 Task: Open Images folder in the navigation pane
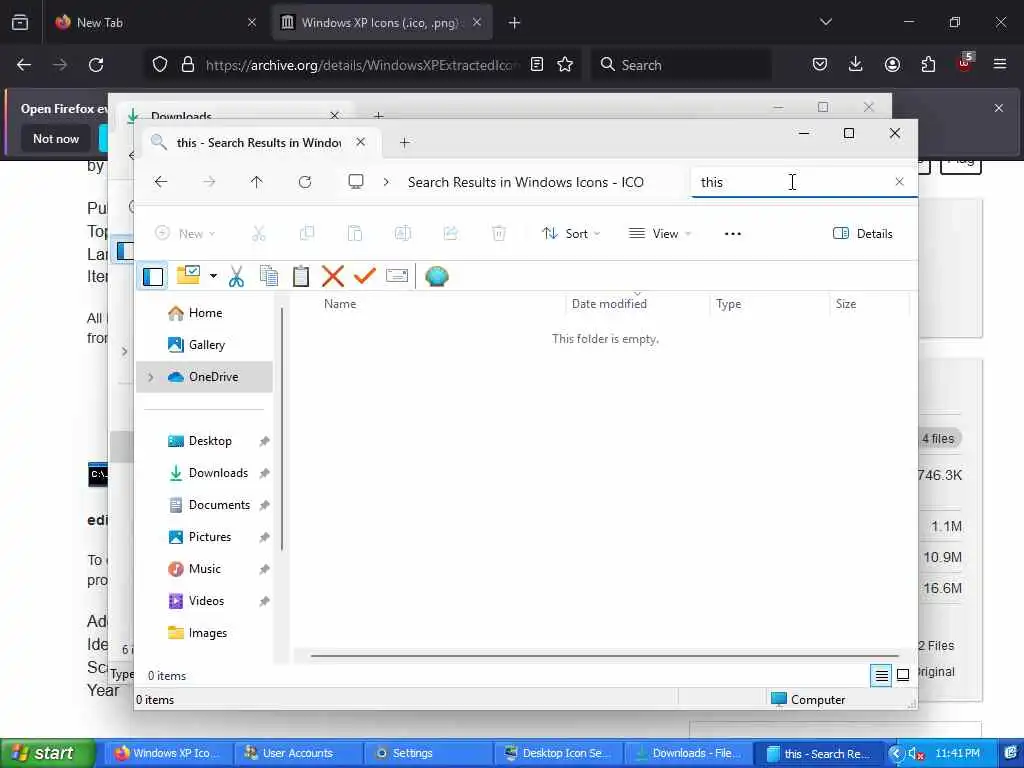point(204,633)
